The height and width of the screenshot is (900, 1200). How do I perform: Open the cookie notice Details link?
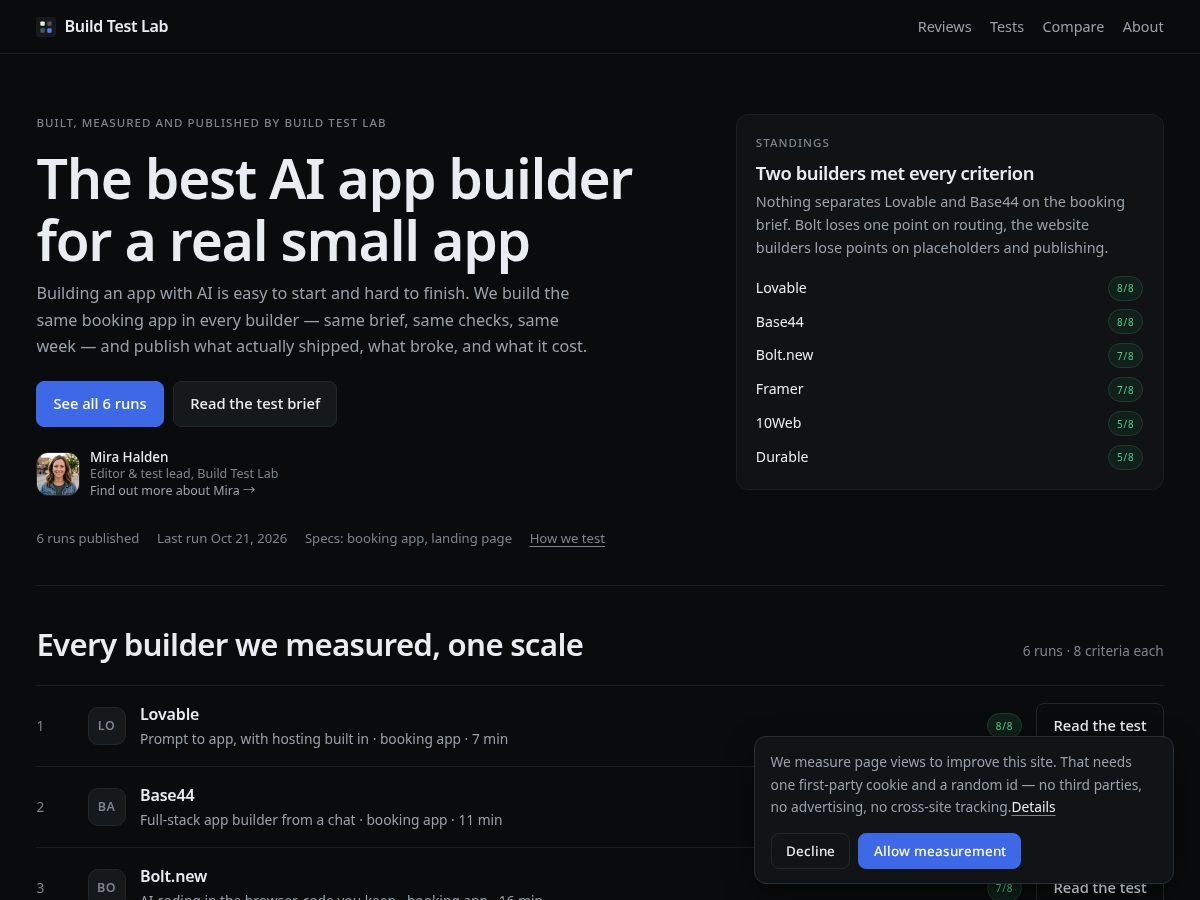(x=1033, y=807)
